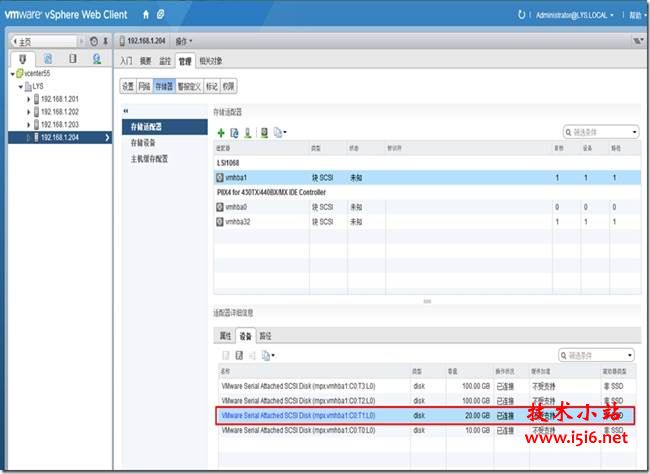The width and height of the screenshot is (650, 474).
Task: Click the pin icon in navigator header
Action: [x=105, y=41]
